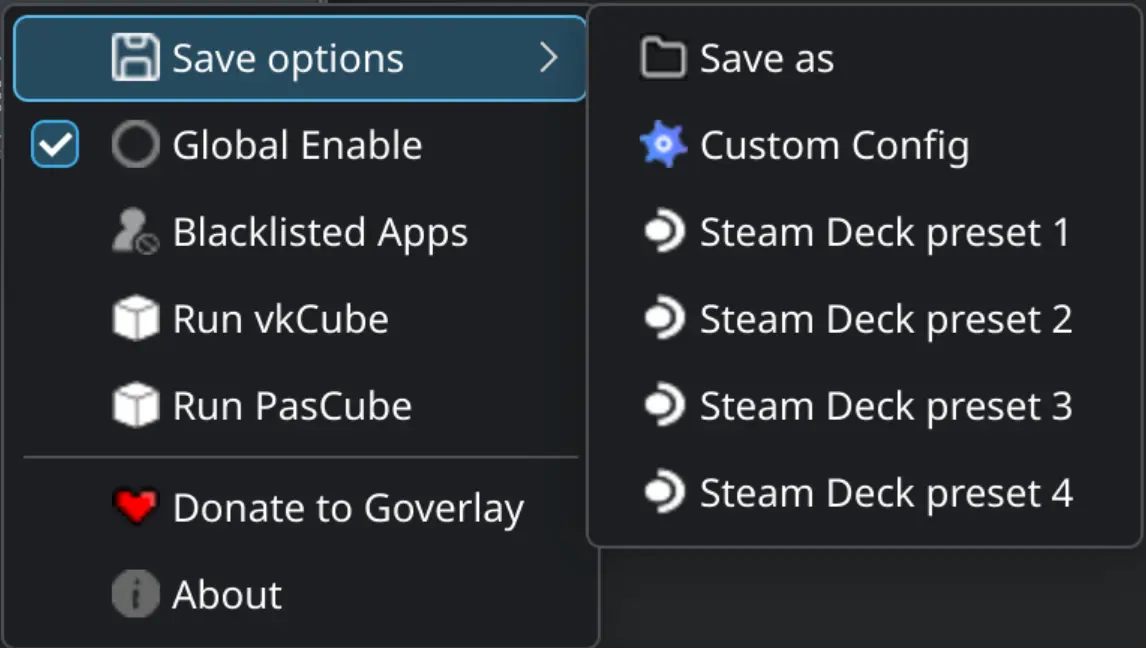Open the Save options menu entry
The image size is (1146, 648).
pos(288,58)
